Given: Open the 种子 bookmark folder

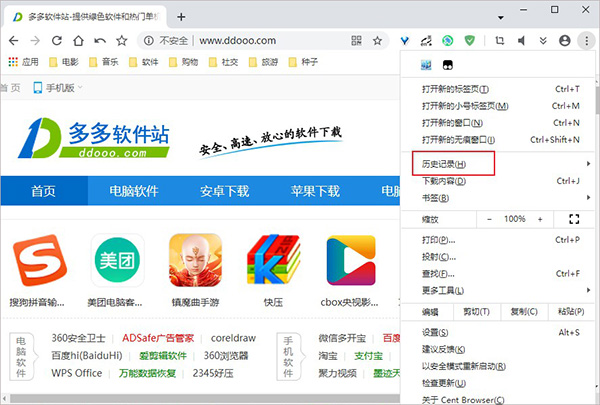Looking at the screenshot, I should 303,62.
